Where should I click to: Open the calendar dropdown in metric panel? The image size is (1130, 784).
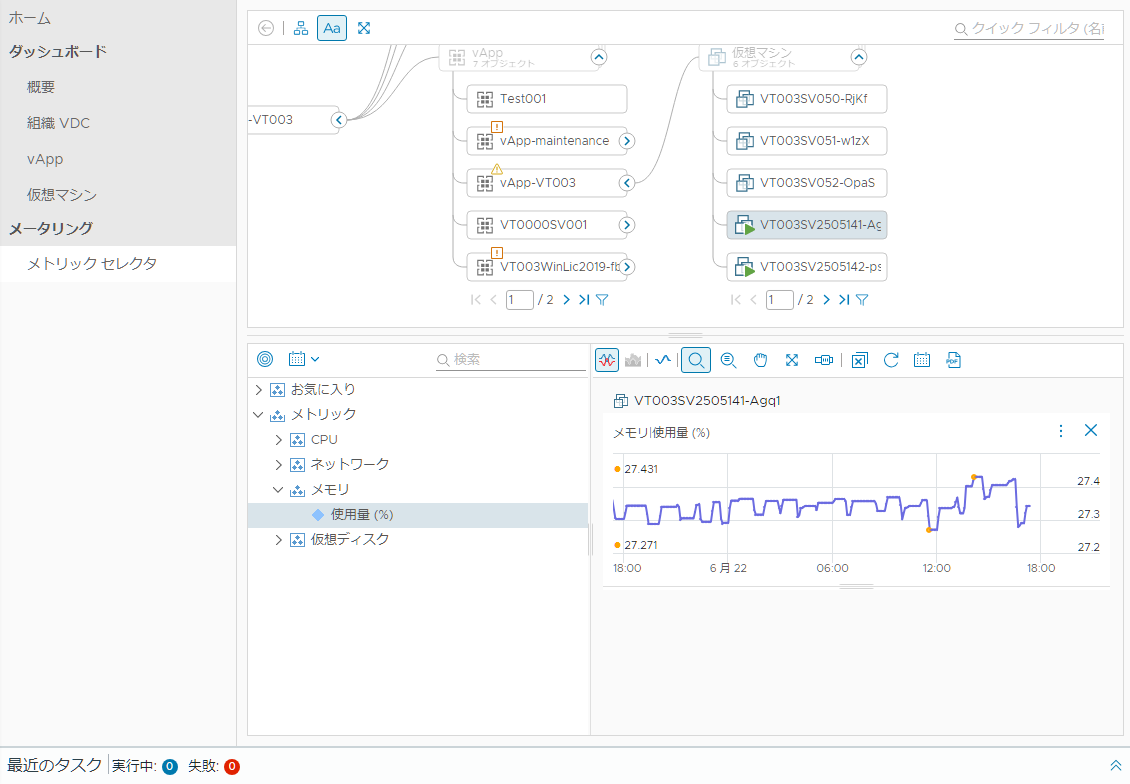(x=303, y=359)
